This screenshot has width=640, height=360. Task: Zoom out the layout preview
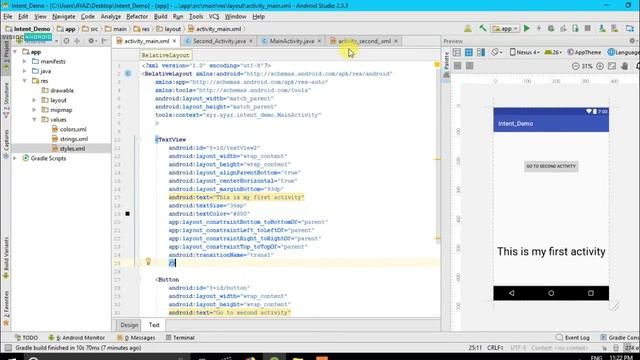coord(575,66)
